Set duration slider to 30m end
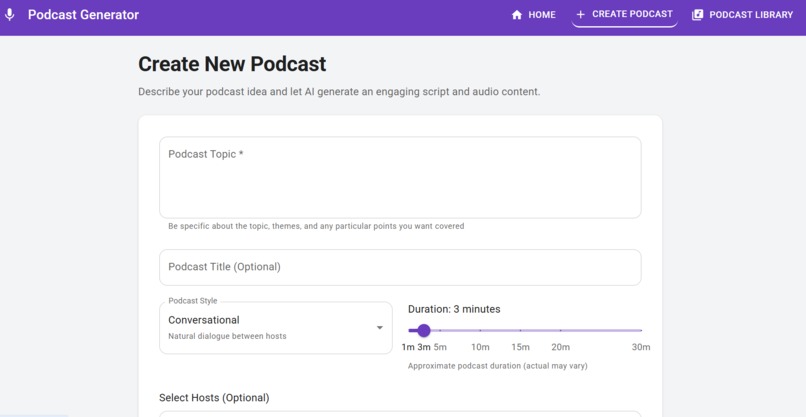Screen dimensions: 806x417 tap(641, 330)
